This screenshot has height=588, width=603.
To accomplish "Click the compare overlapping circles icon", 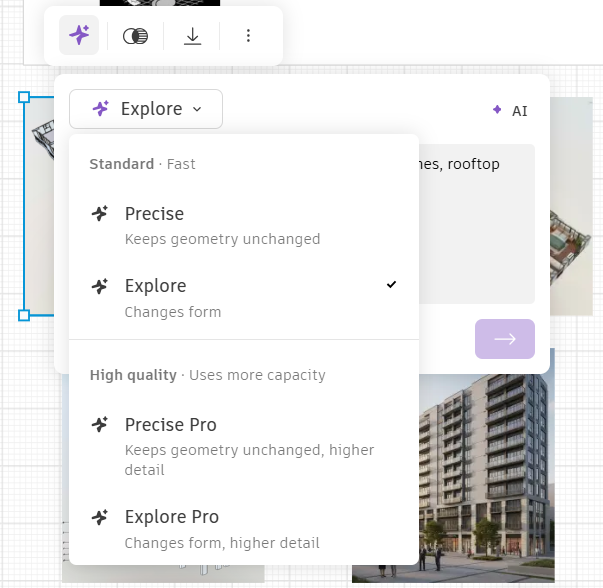I will pyautogui.click(x=135, y=36).
